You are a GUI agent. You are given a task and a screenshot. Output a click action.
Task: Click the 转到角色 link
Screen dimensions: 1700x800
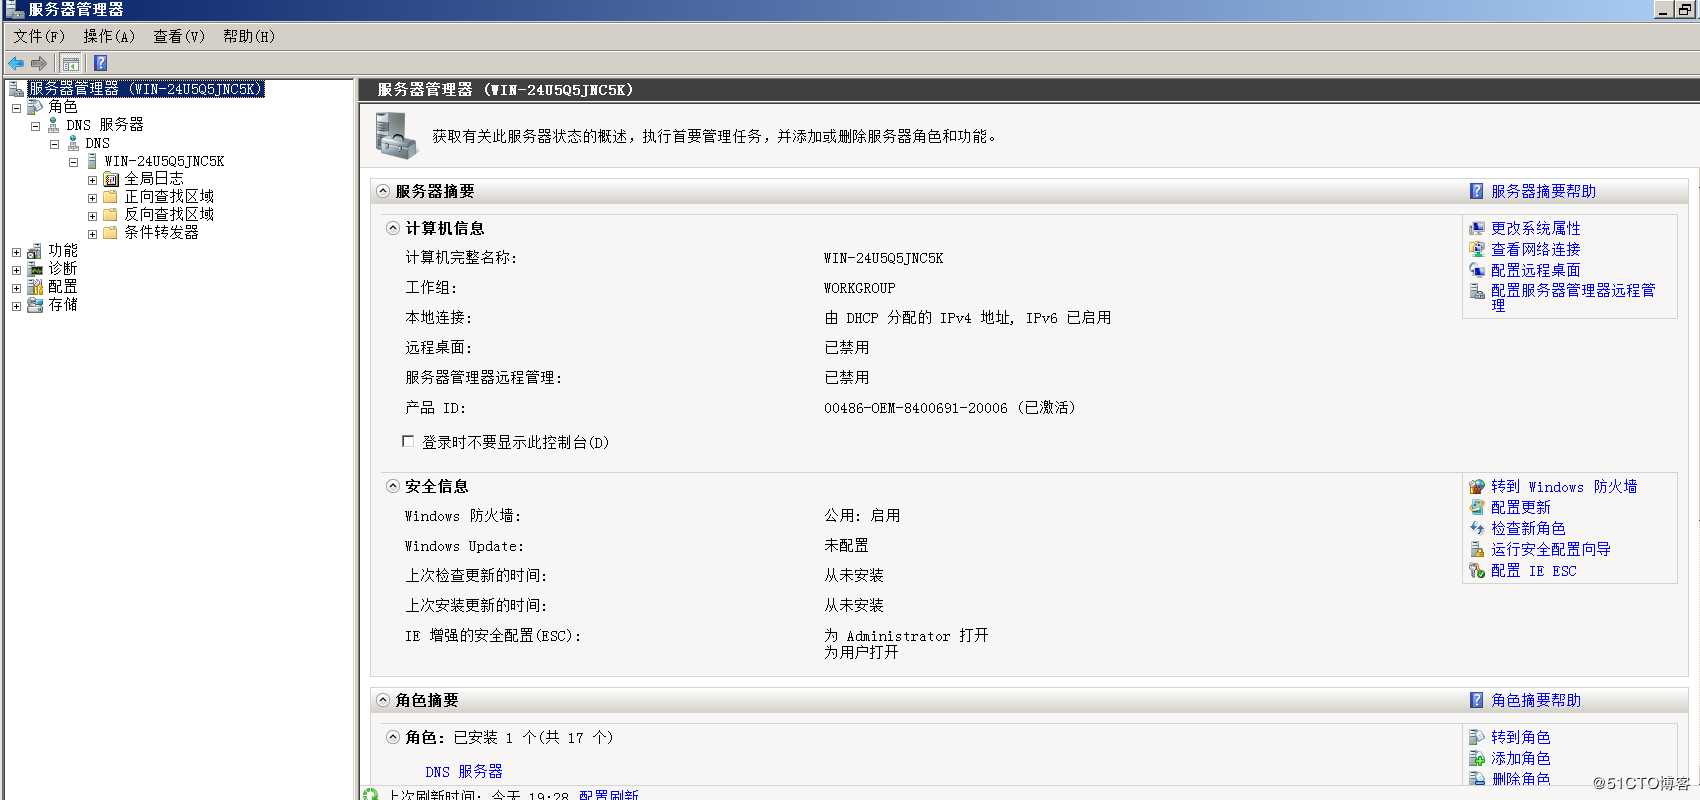click(1521, 737)
